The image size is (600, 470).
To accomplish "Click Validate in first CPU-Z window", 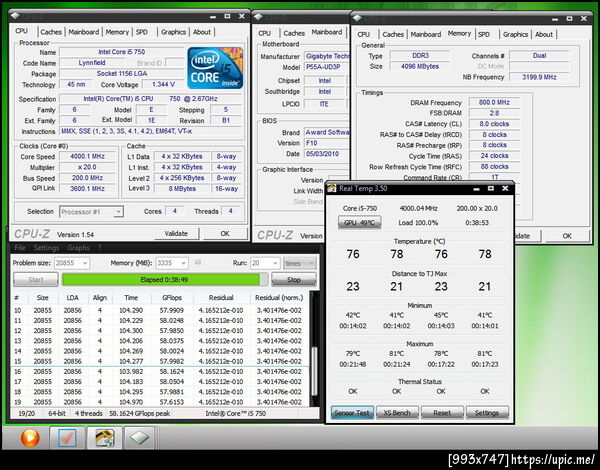I will click(x=176, y=233).
